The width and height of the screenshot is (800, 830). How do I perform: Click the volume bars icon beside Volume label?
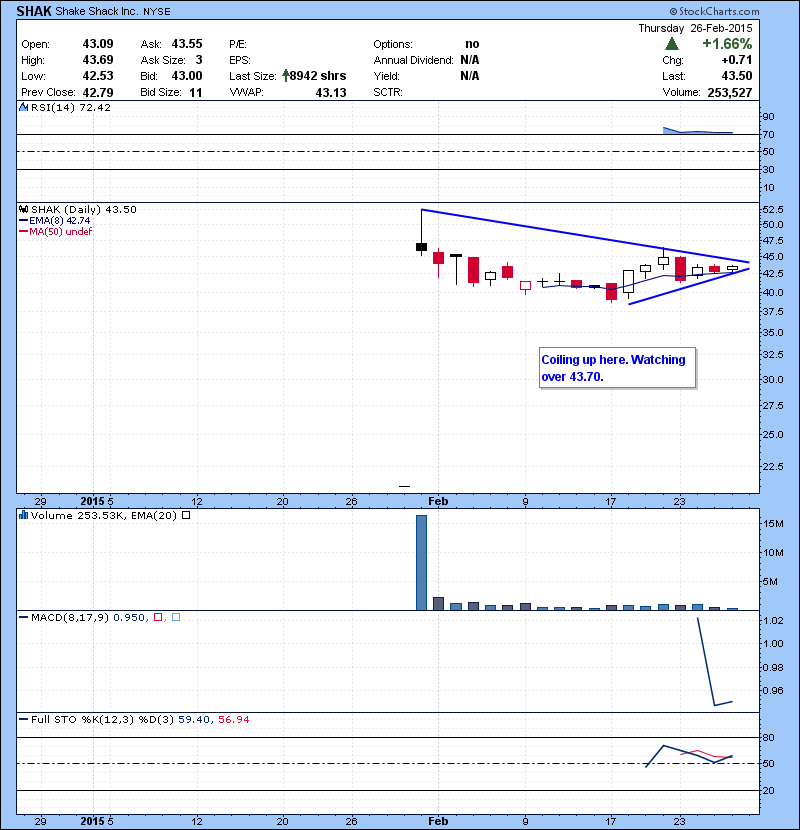point(23,515)
